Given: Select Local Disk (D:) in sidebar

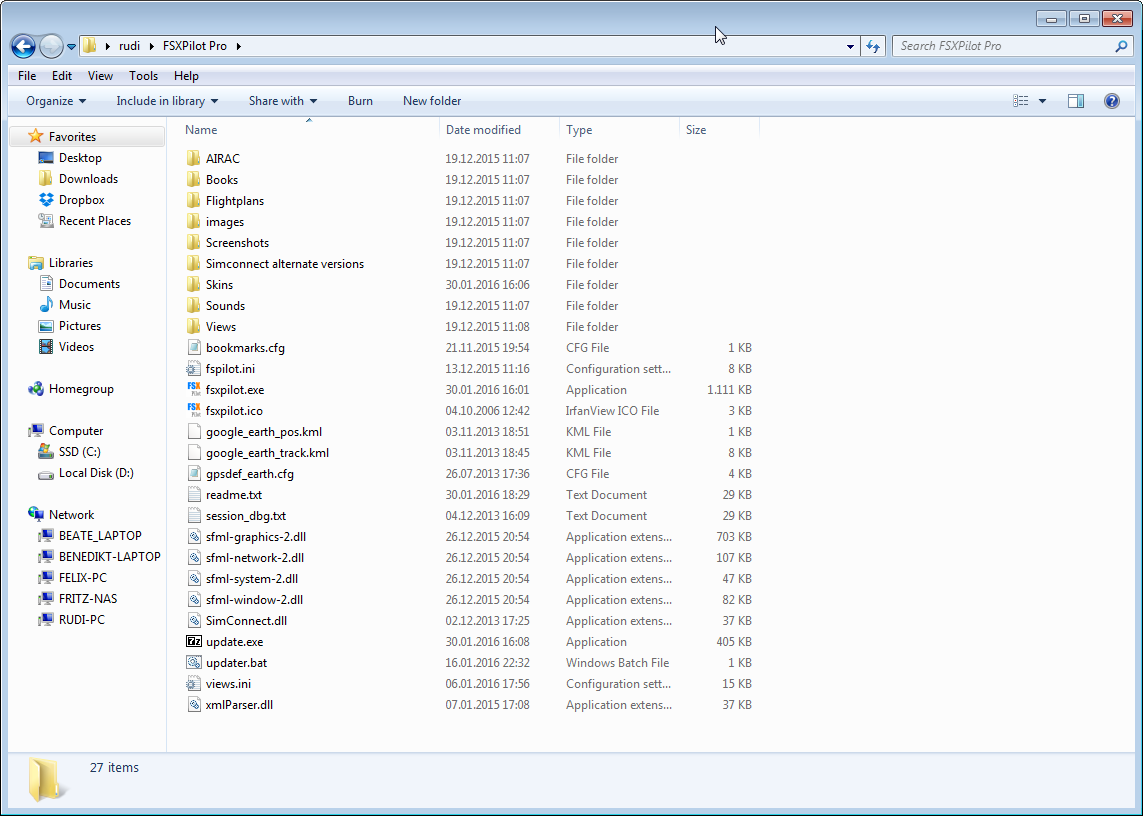Looking at the screenshot, I should pos(96,473).
